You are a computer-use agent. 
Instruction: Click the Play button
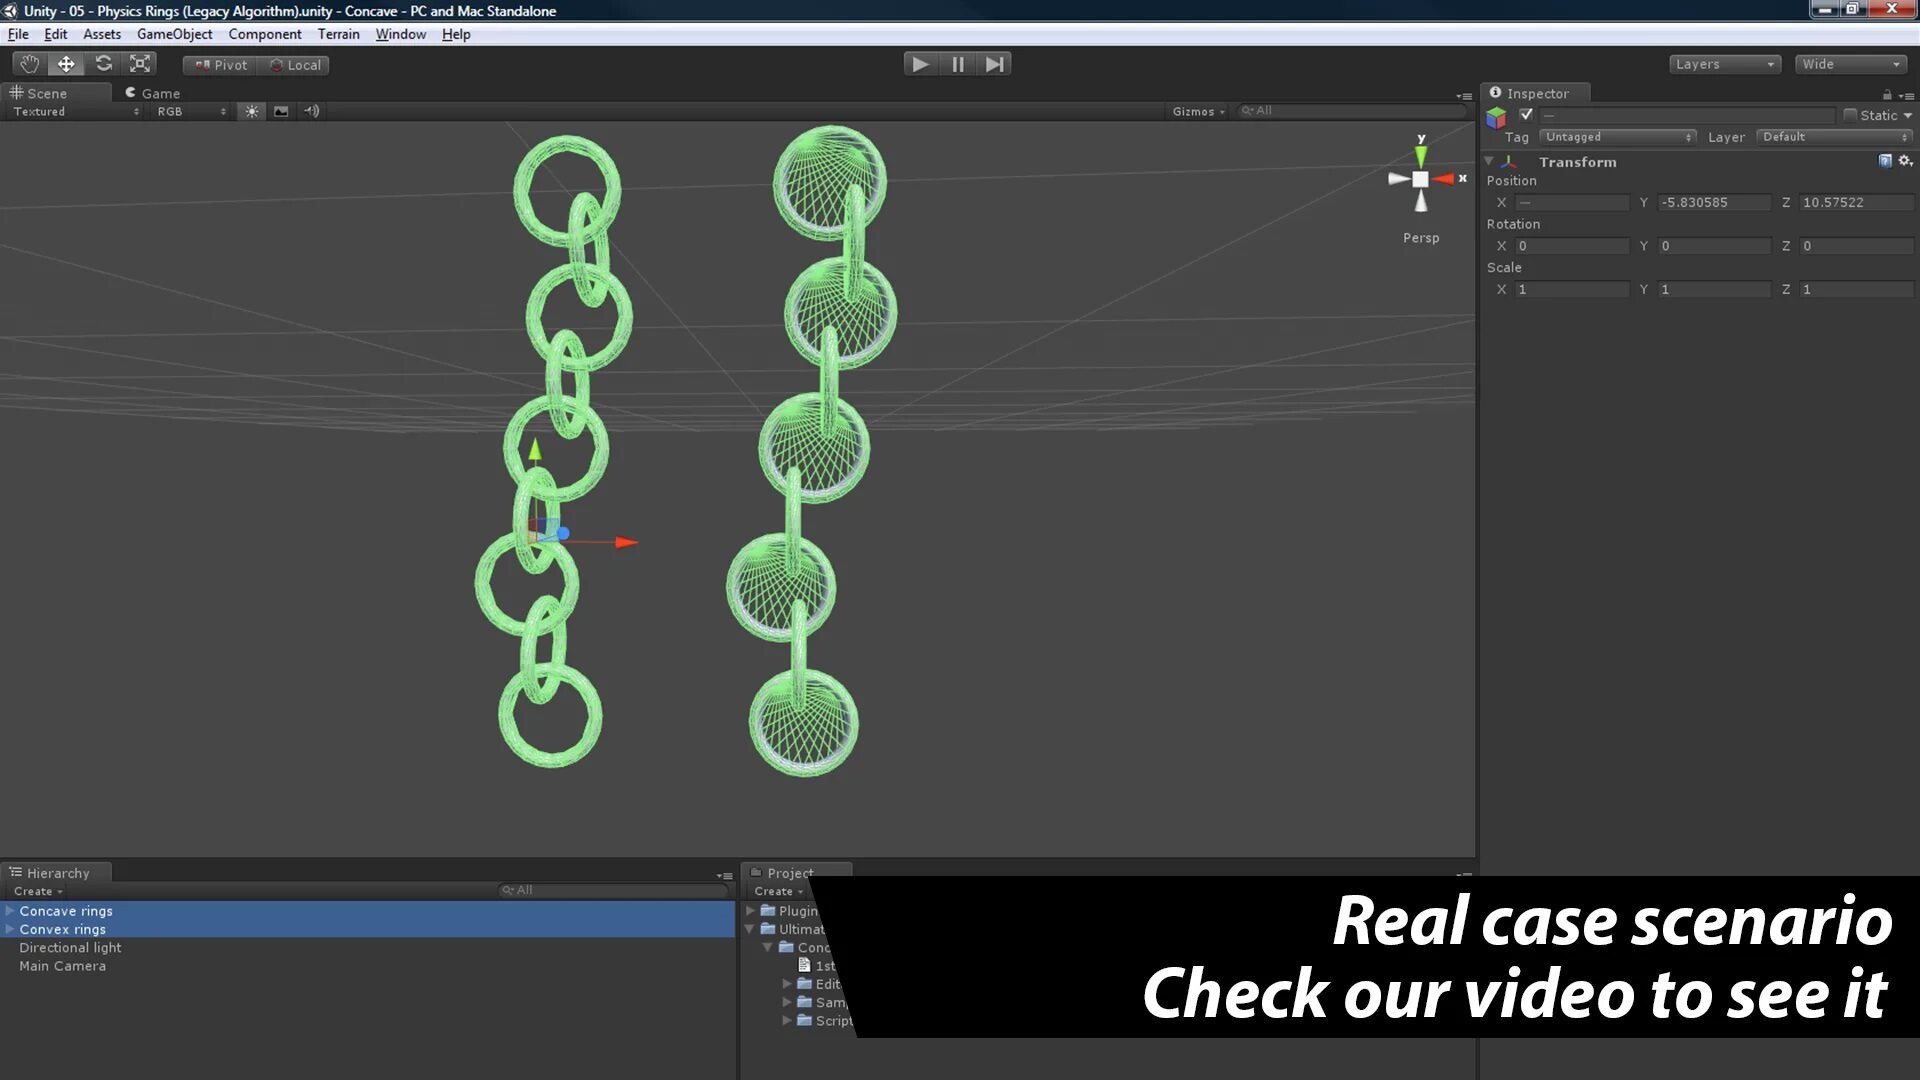point(920,64)
